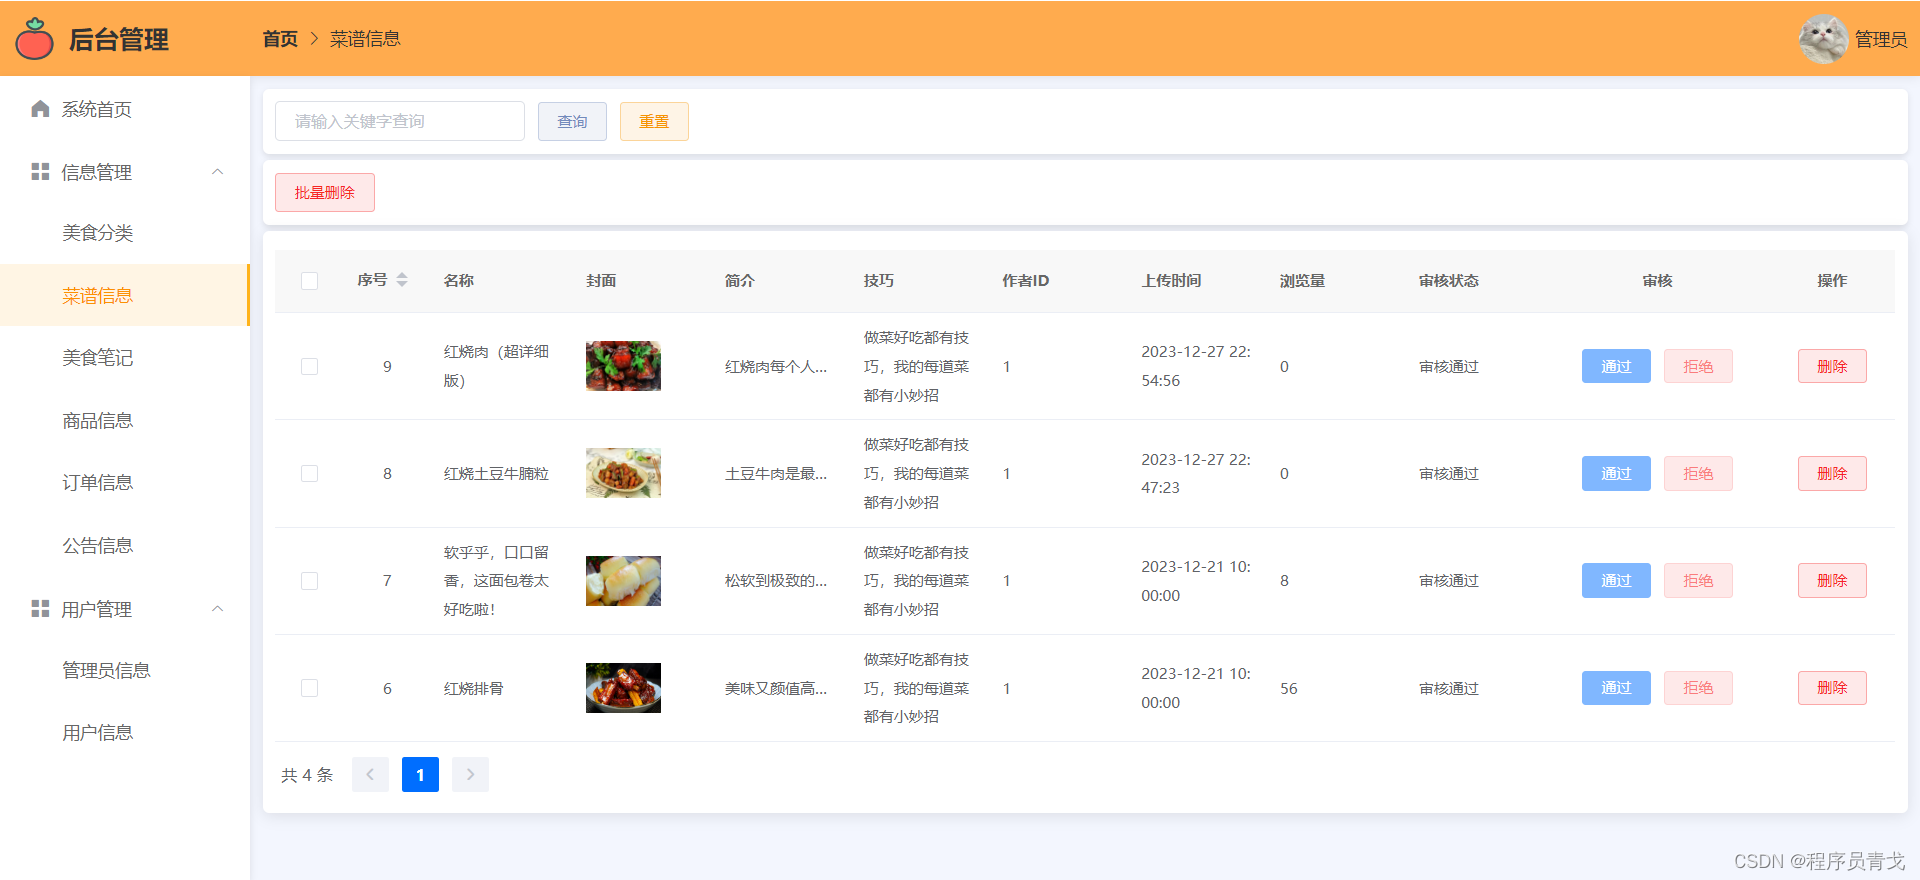Open 管理员信息 menu item
1920x880 pixels.
(x=125, y=670)
